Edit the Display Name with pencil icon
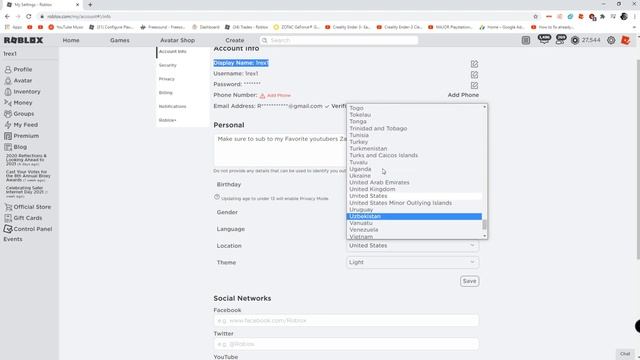Viewport: 640px width, 360px height. (474, 64)
